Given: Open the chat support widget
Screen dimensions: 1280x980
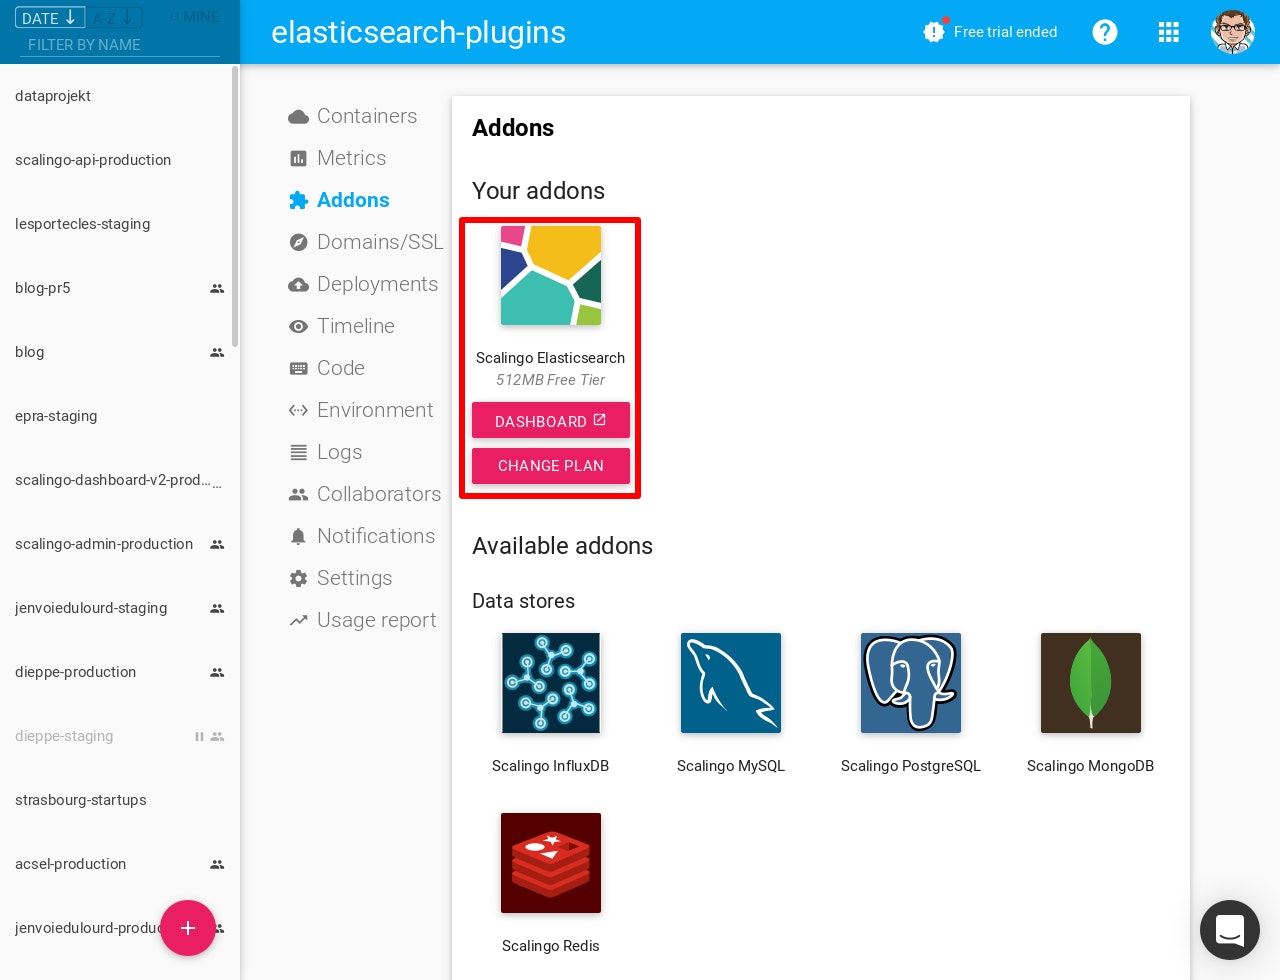Looking at the screenshot, I should [x=1230, y=930].
